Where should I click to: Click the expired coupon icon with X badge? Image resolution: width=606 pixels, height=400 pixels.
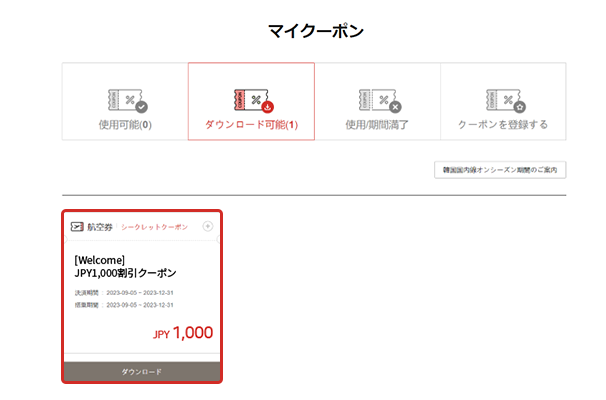(378, 100)
